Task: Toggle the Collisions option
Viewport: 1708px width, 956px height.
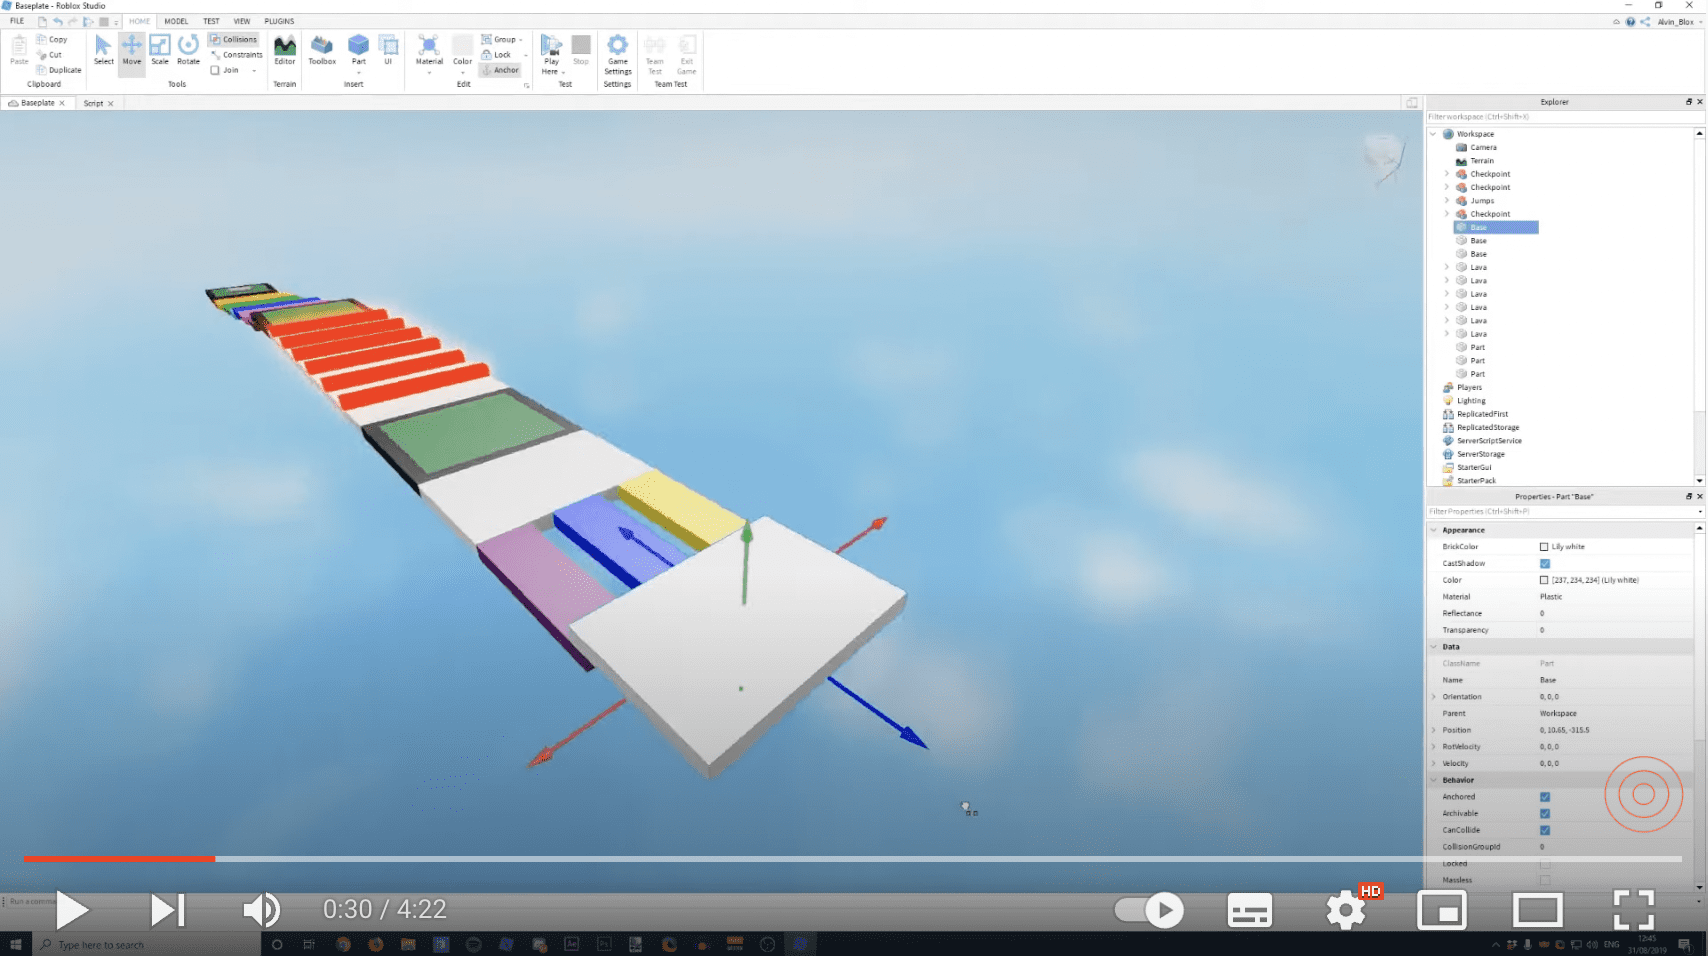Action: [x=233, y=39]
